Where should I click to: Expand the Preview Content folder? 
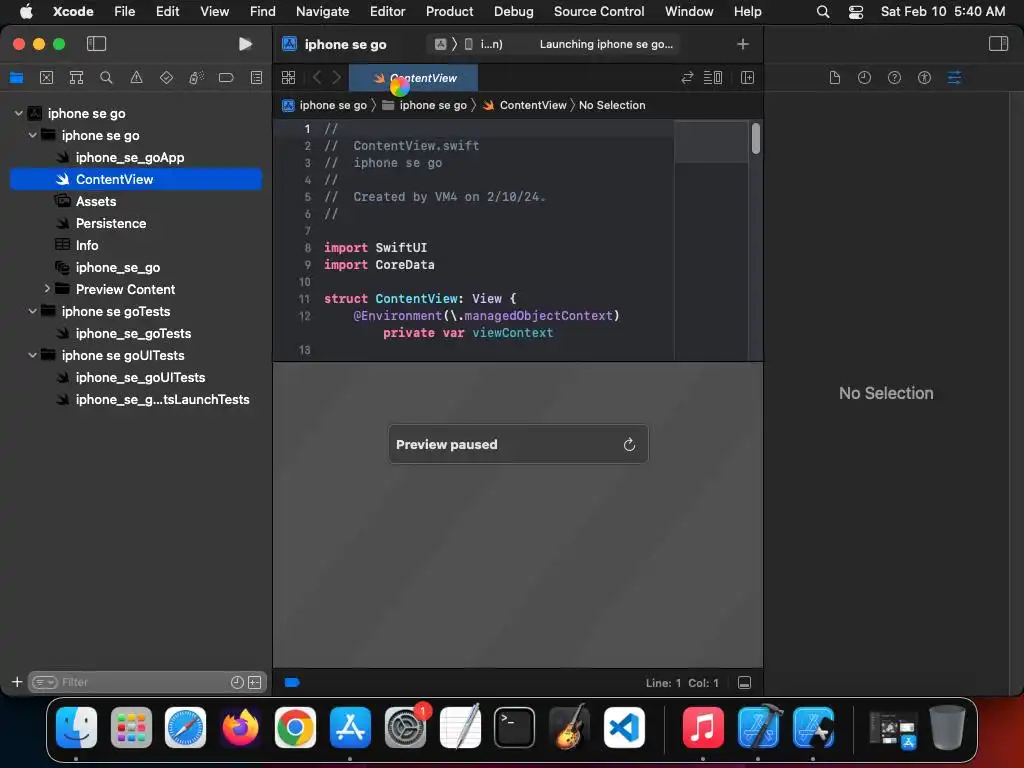pos(47,288)
